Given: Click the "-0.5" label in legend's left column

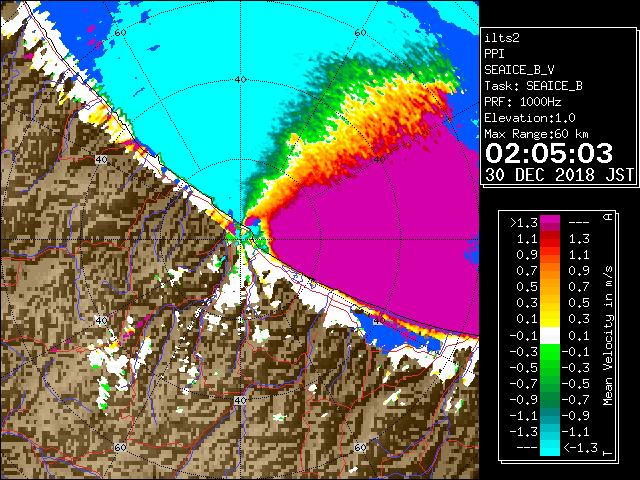Looking at the screenshot, I should pos(523,367).
